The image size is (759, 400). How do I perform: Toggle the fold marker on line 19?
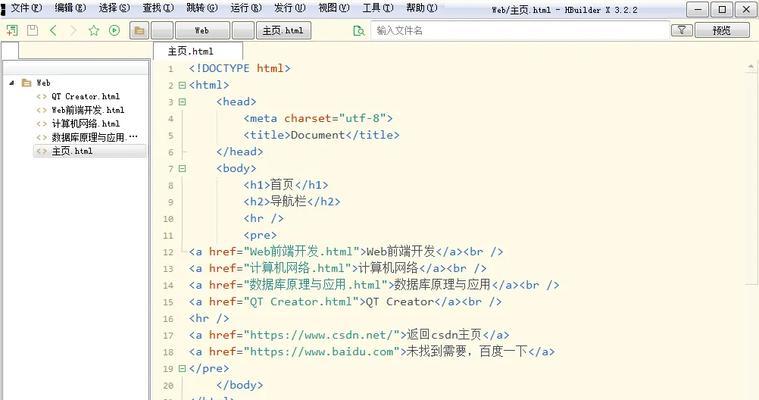pos(182,369)
